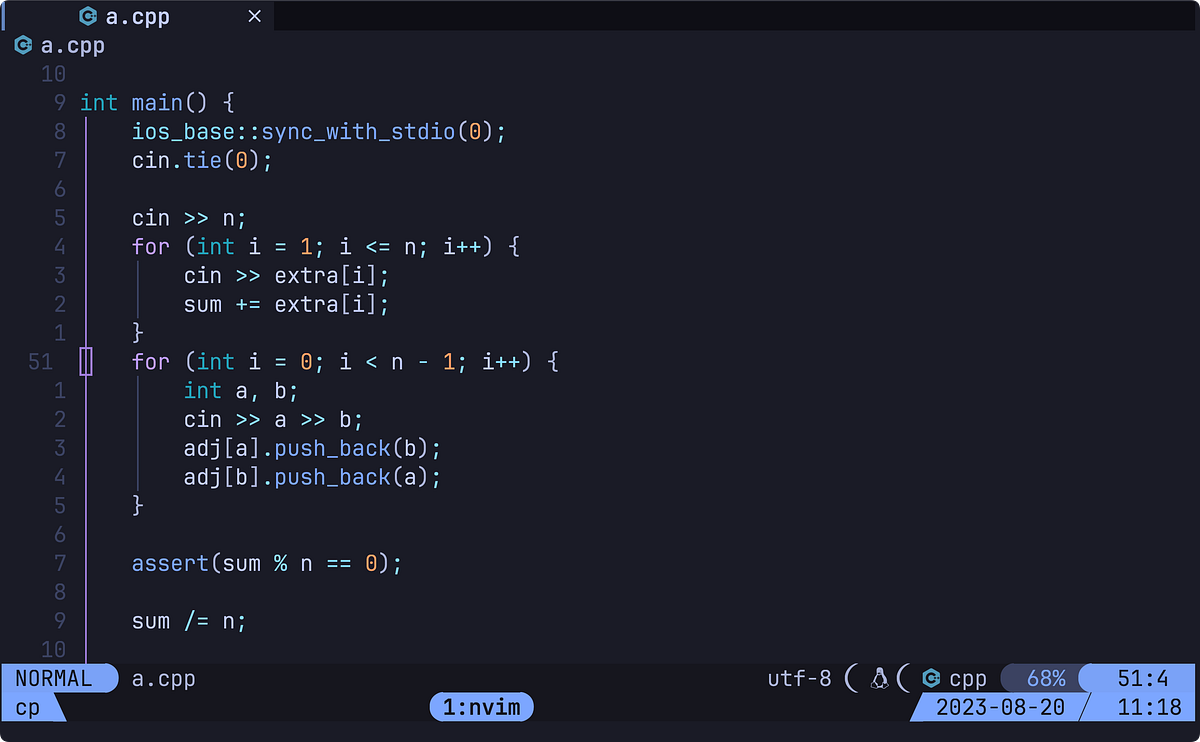Select a.cpp filename in the winbar
Screen dimensions: 1200x742
pos(71,45)
